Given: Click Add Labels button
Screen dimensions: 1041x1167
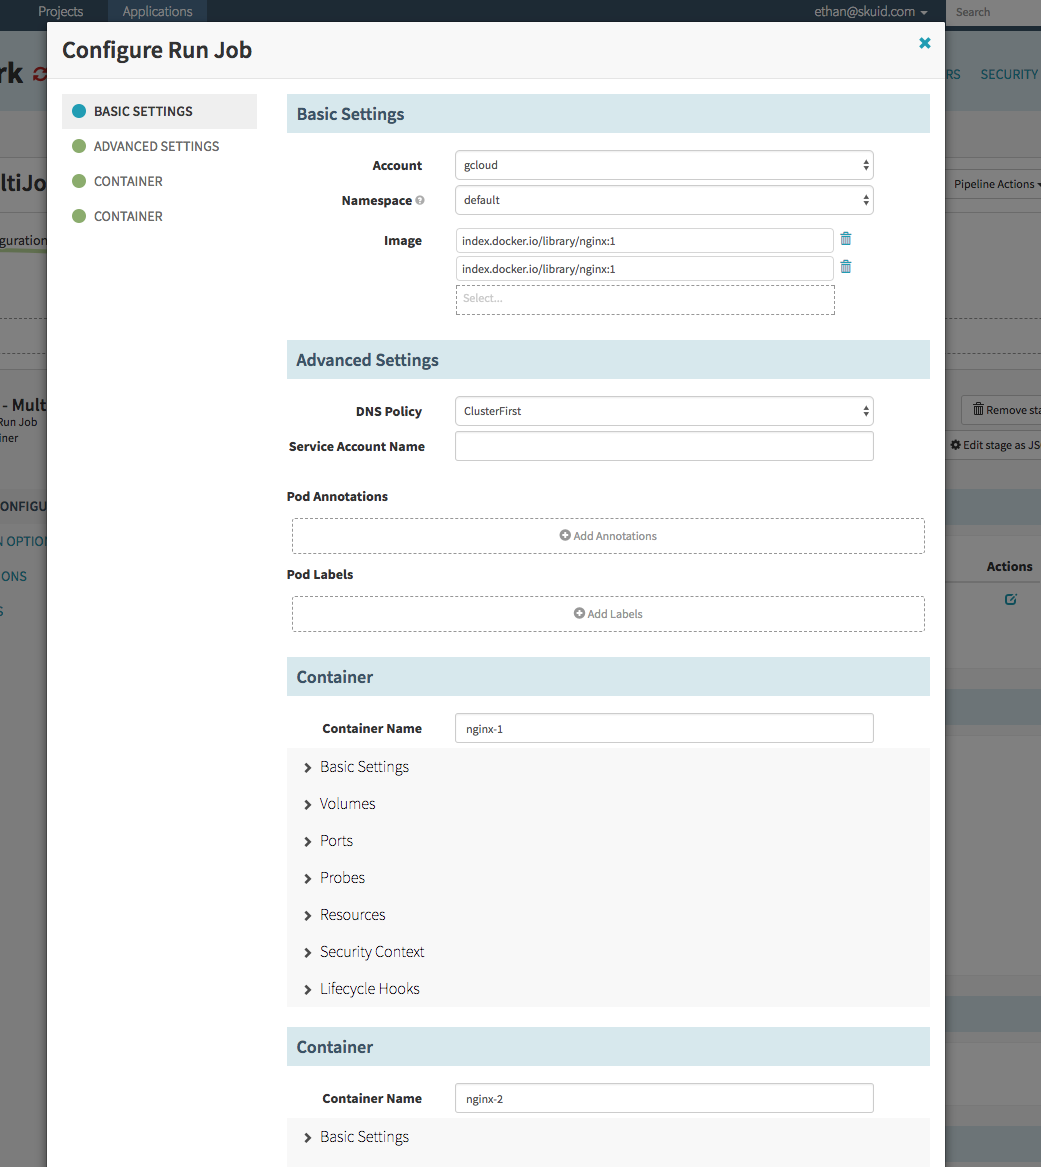Looking at the screenshot, I should (x=608, y=614).
